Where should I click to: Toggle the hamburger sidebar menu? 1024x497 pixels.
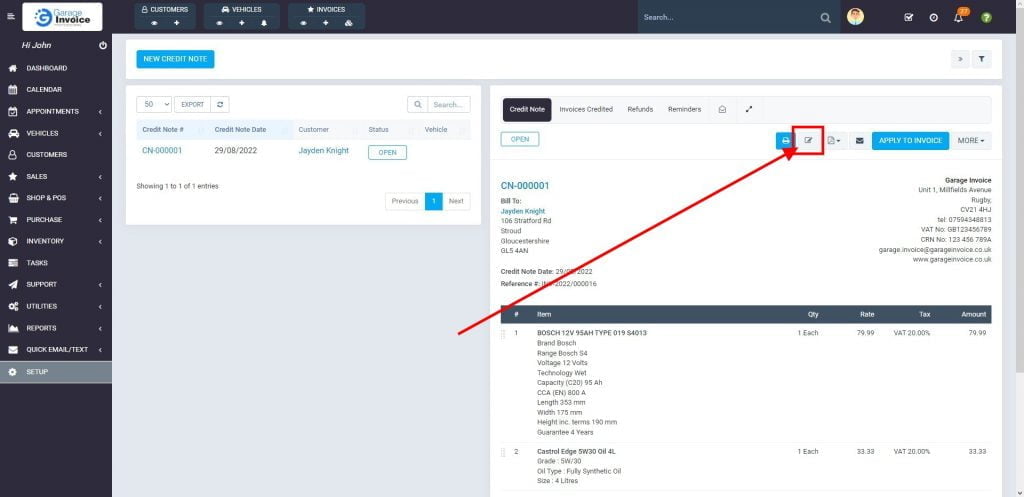11,17
